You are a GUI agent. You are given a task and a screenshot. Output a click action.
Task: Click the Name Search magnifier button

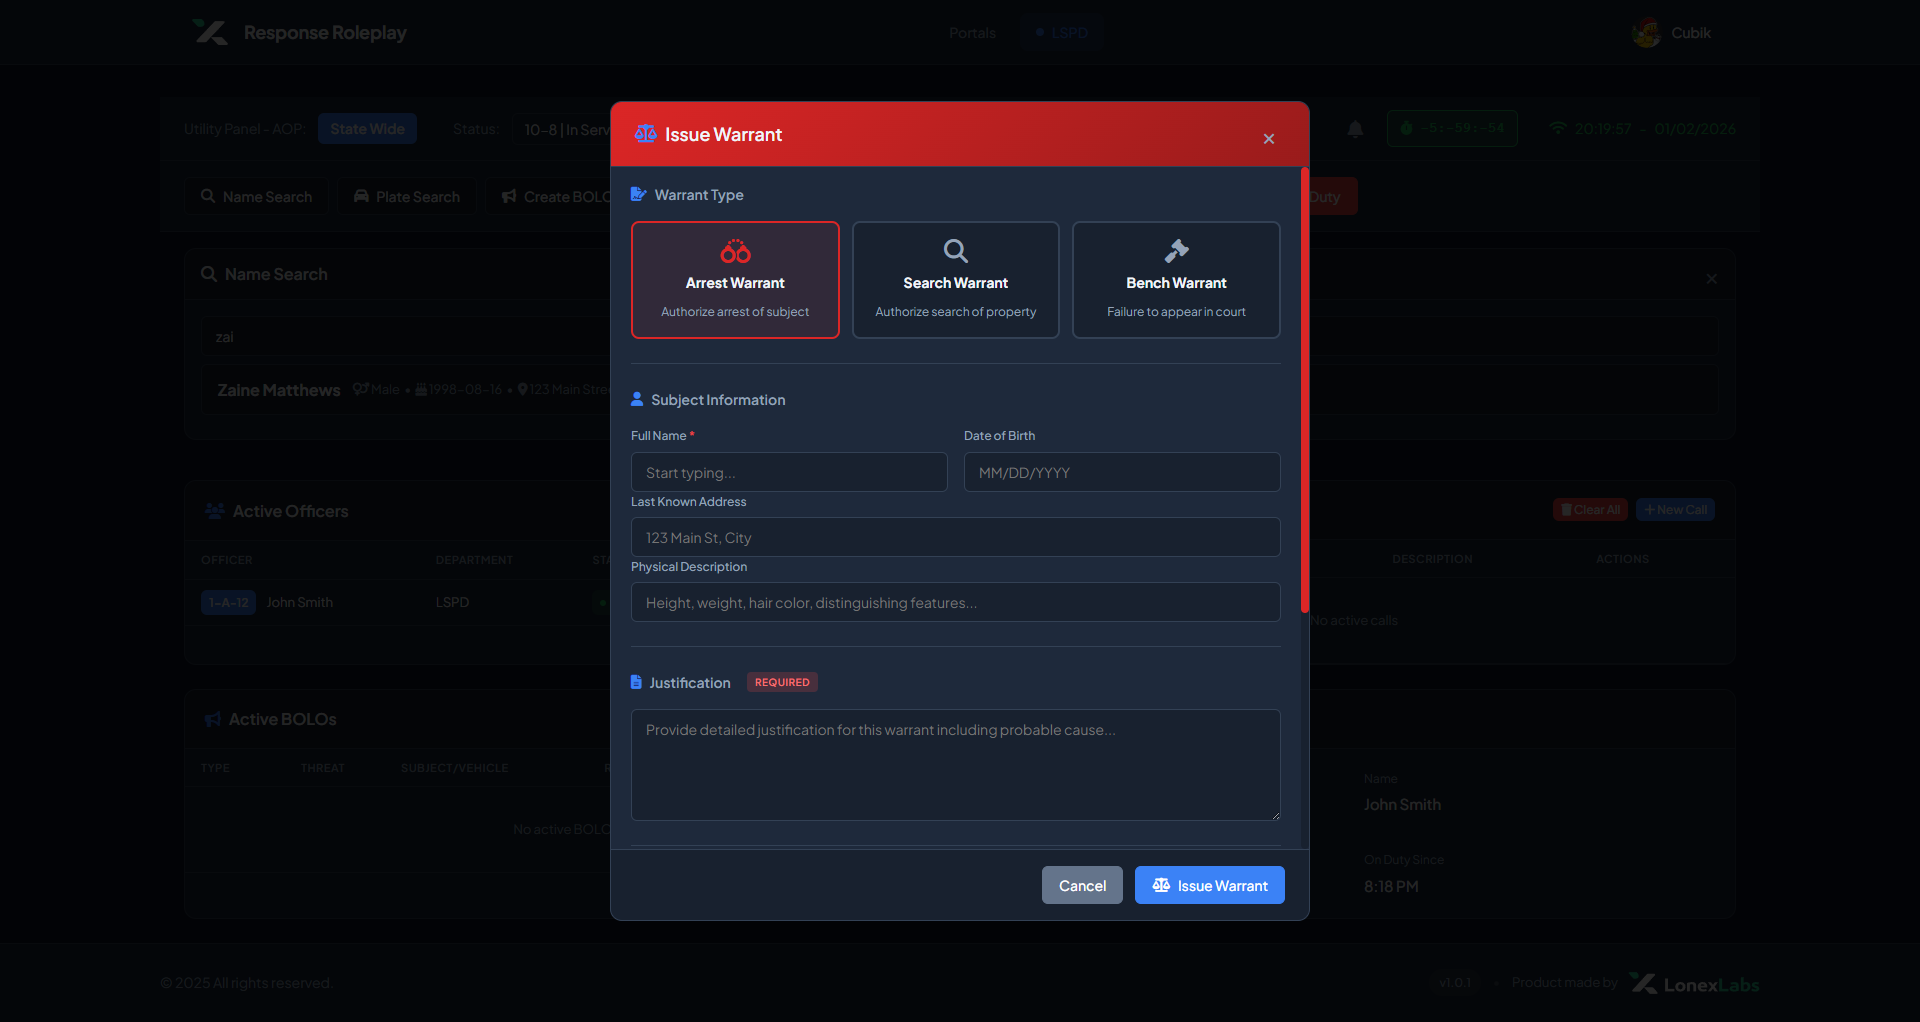click(257, 197)
